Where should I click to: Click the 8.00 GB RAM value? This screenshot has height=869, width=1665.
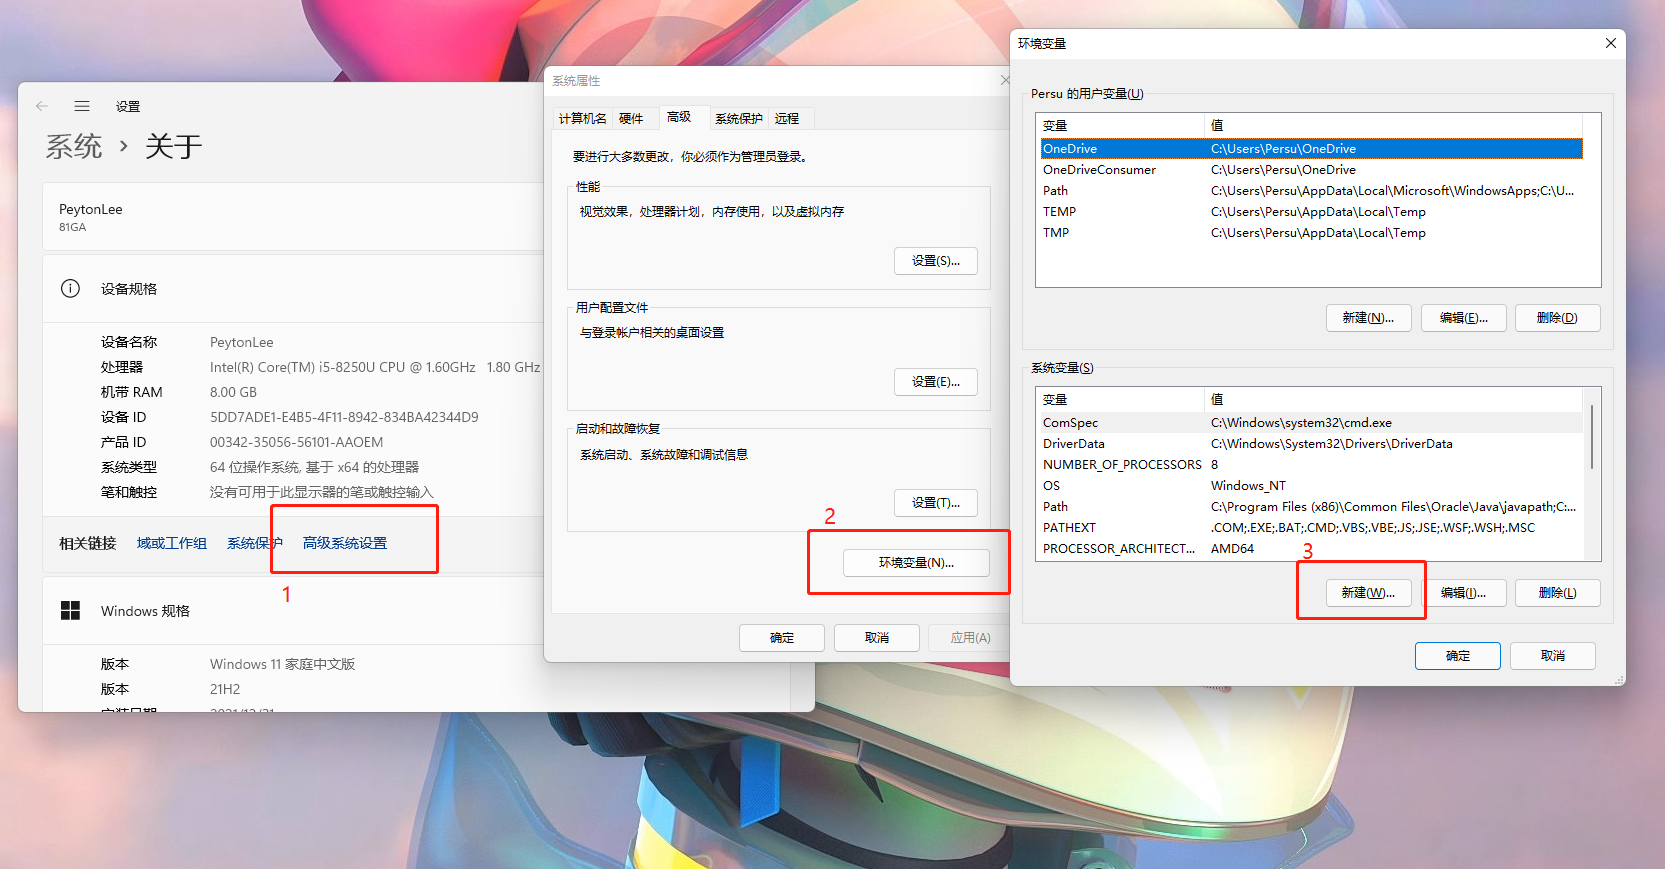pyautogui.click(x=233, y=392)
